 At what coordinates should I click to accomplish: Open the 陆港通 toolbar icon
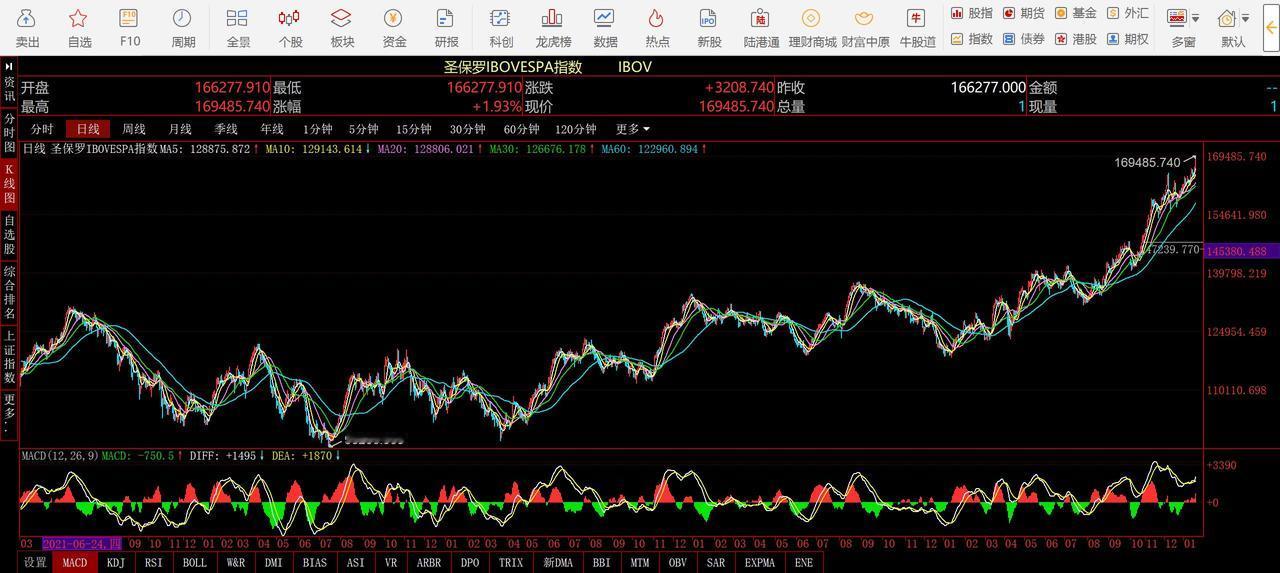coord(761,19)
